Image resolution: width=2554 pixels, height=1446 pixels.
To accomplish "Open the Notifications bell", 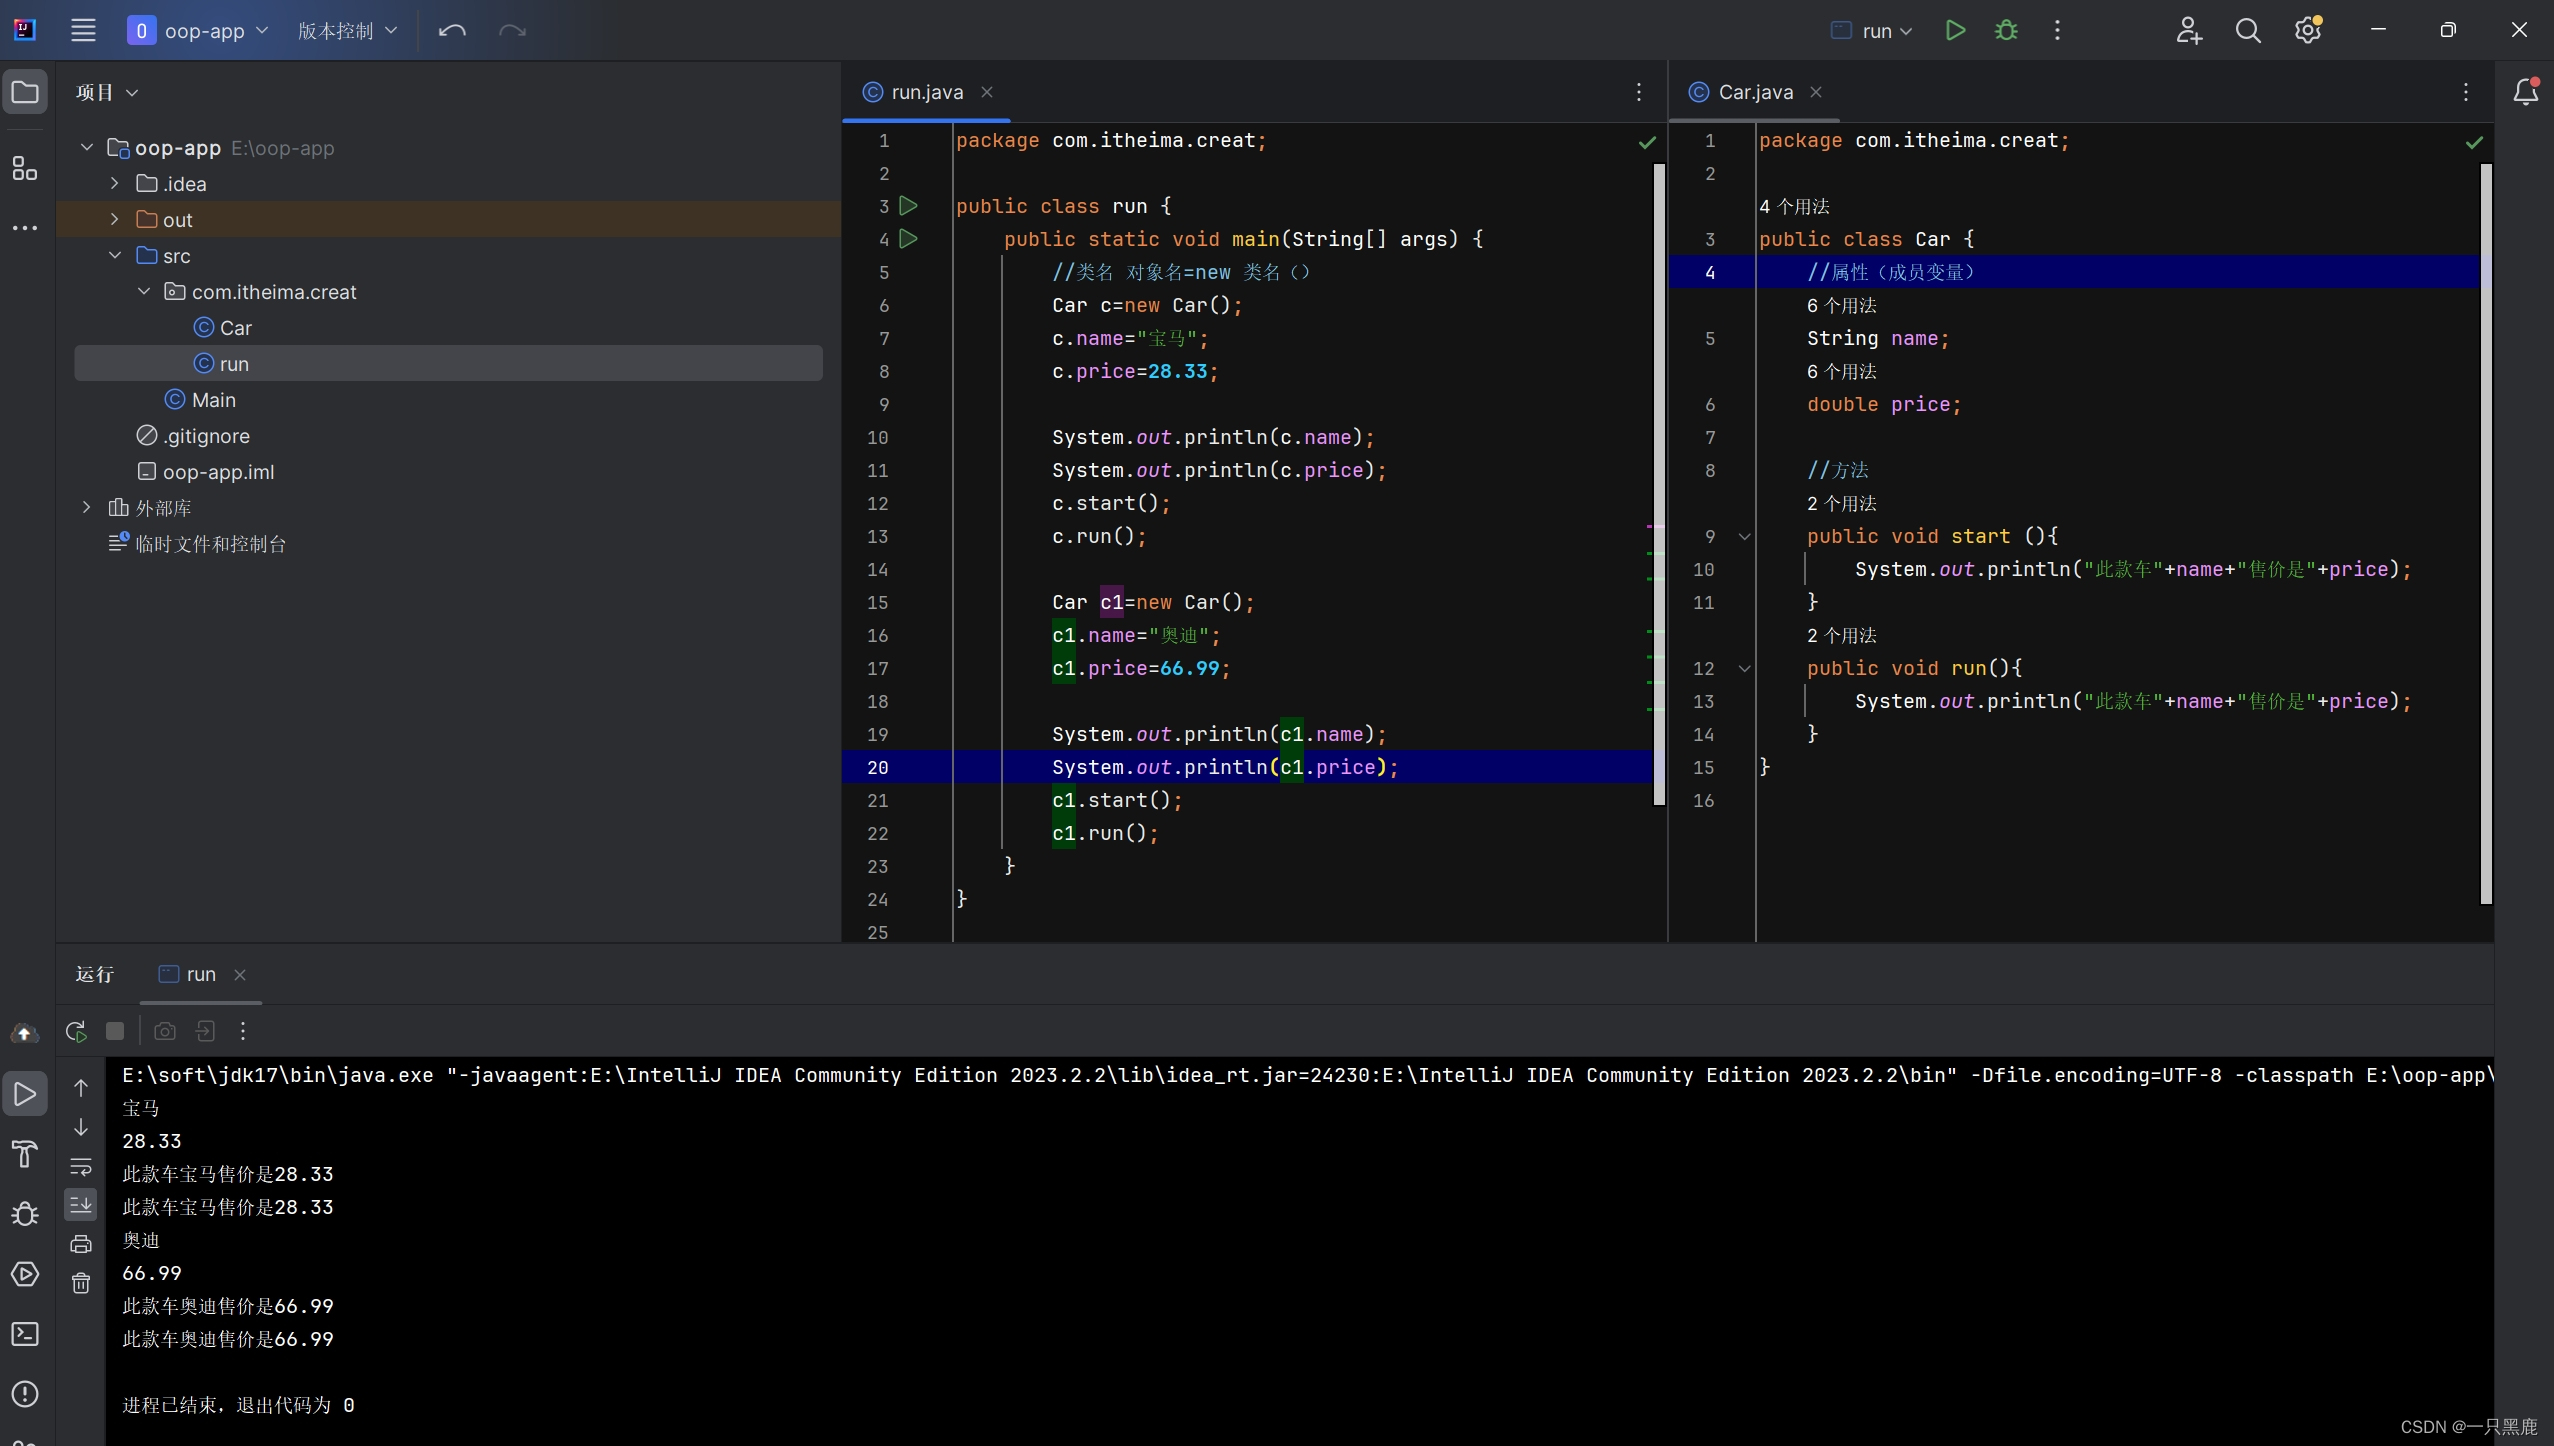I will 2526,92.
